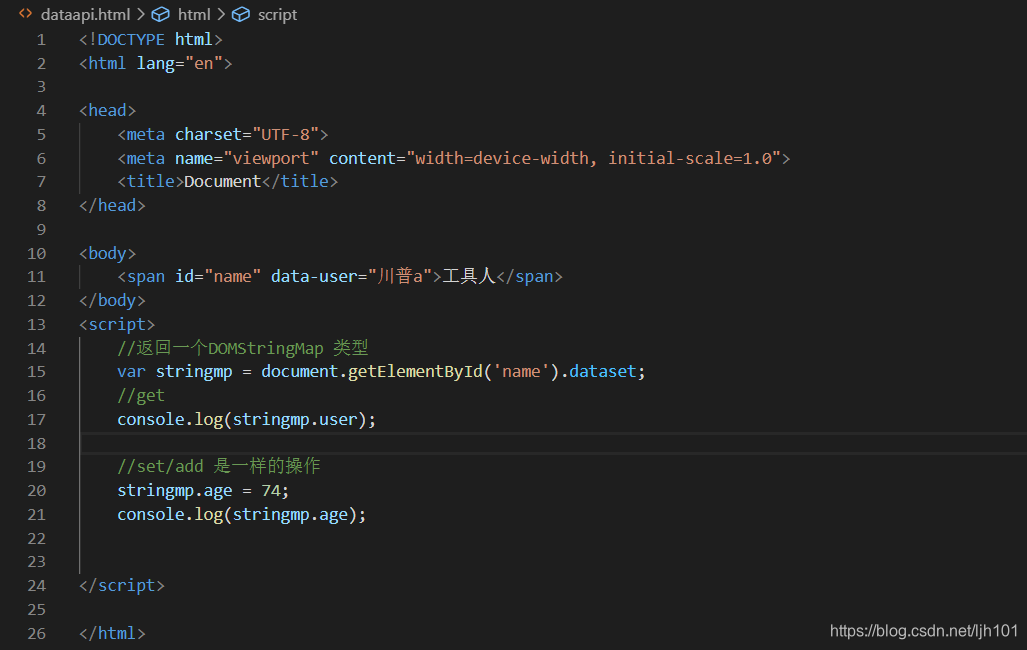Click the closing body tag
Image resolution: width=1027 pixels, height=650 pixels.
click(112, 301)
